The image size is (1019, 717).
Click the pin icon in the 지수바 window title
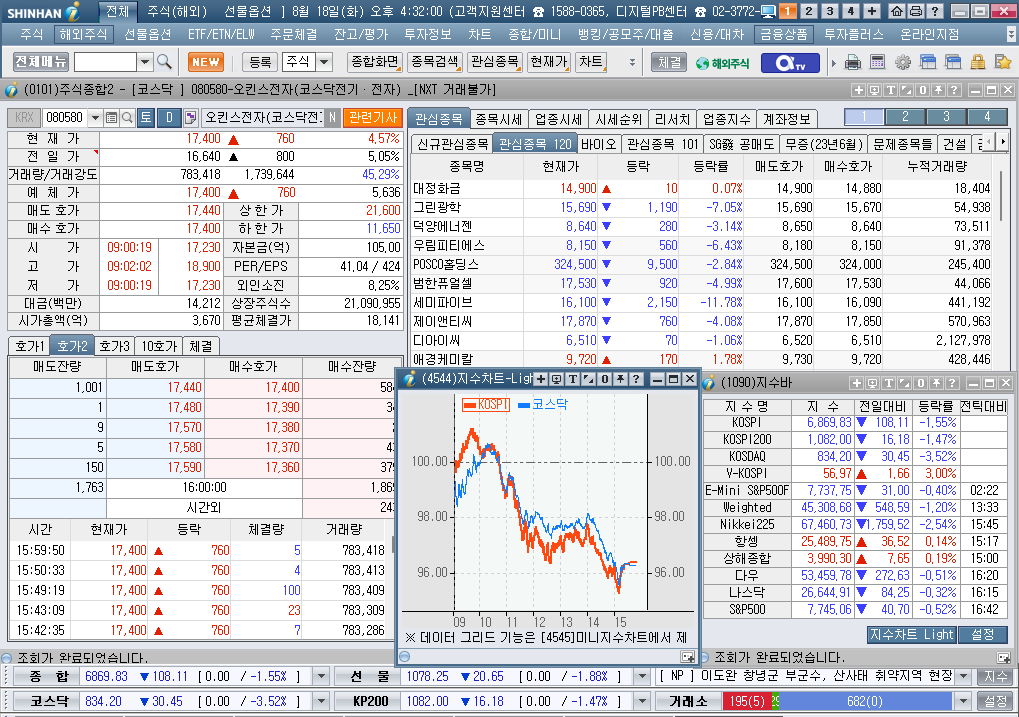coord(936,384)
